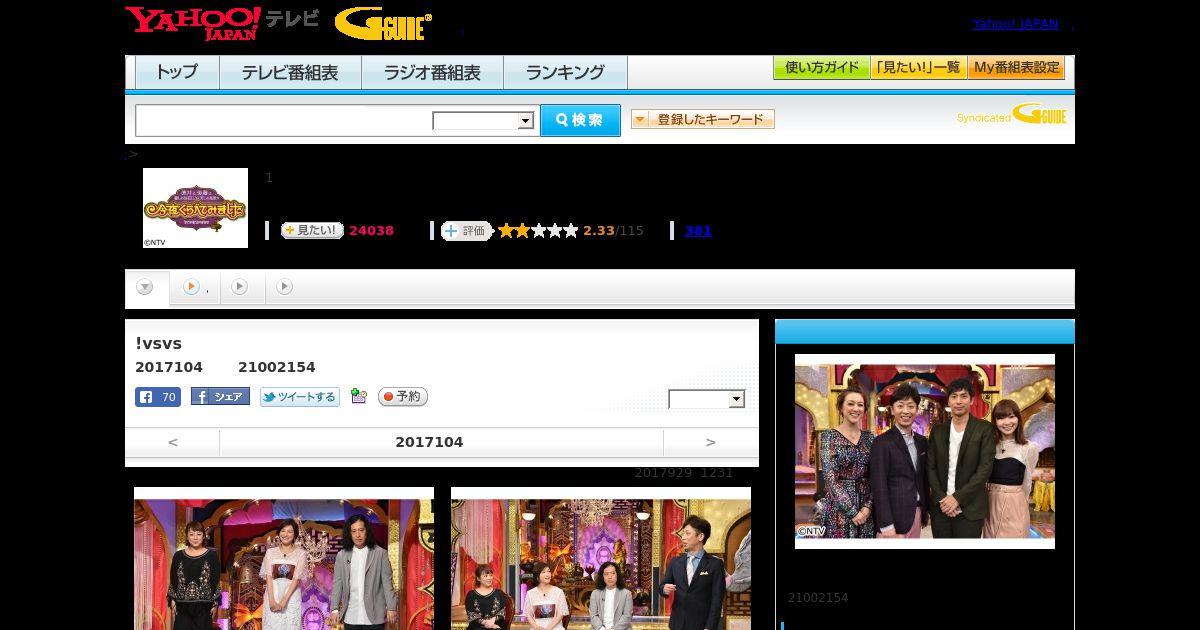The width and height of the screenshot is (1200, 630).
Task: Click the 評価 plus rating button
Action: (466, 231)
